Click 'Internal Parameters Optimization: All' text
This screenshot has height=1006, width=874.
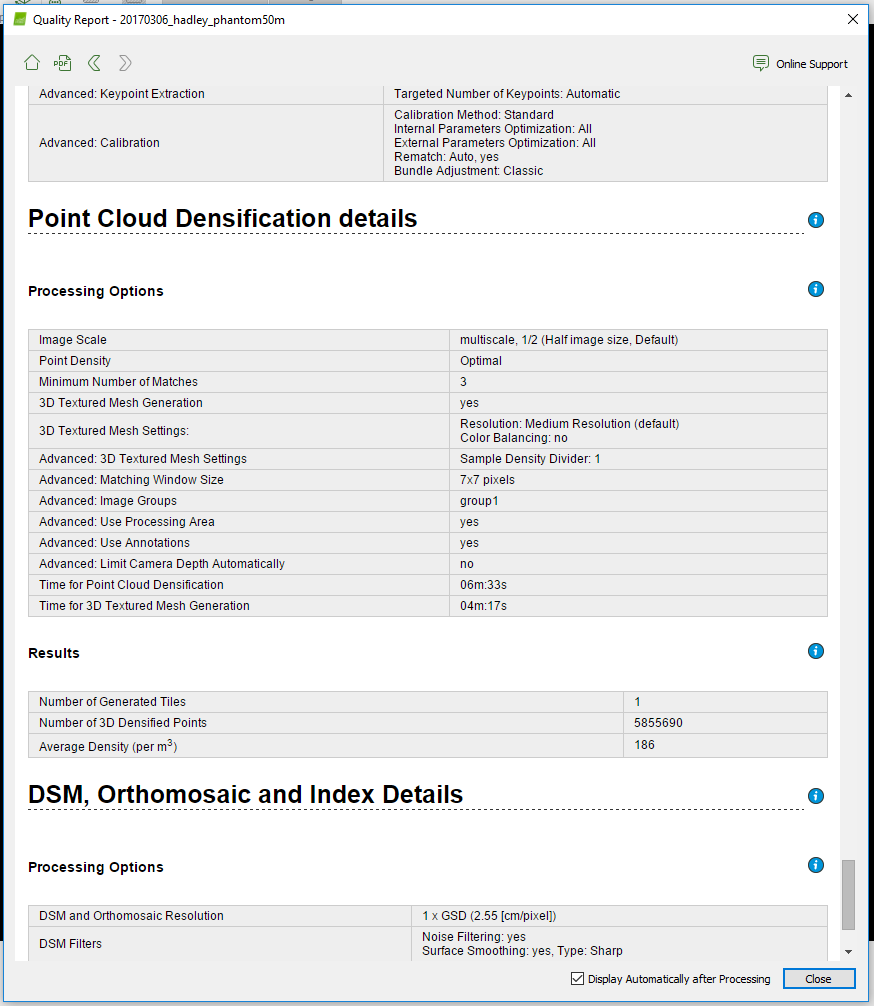coord(493,129)
